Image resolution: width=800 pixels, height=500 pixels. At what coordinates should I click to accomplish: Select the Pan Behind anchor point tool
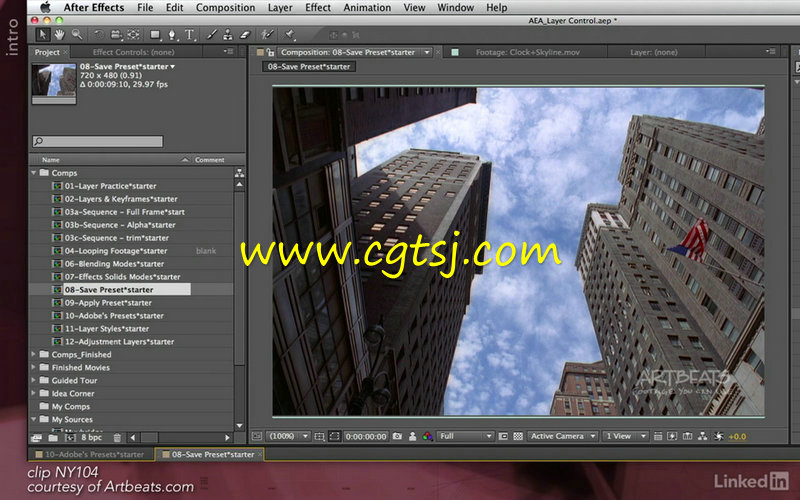[x=134, y=35]
